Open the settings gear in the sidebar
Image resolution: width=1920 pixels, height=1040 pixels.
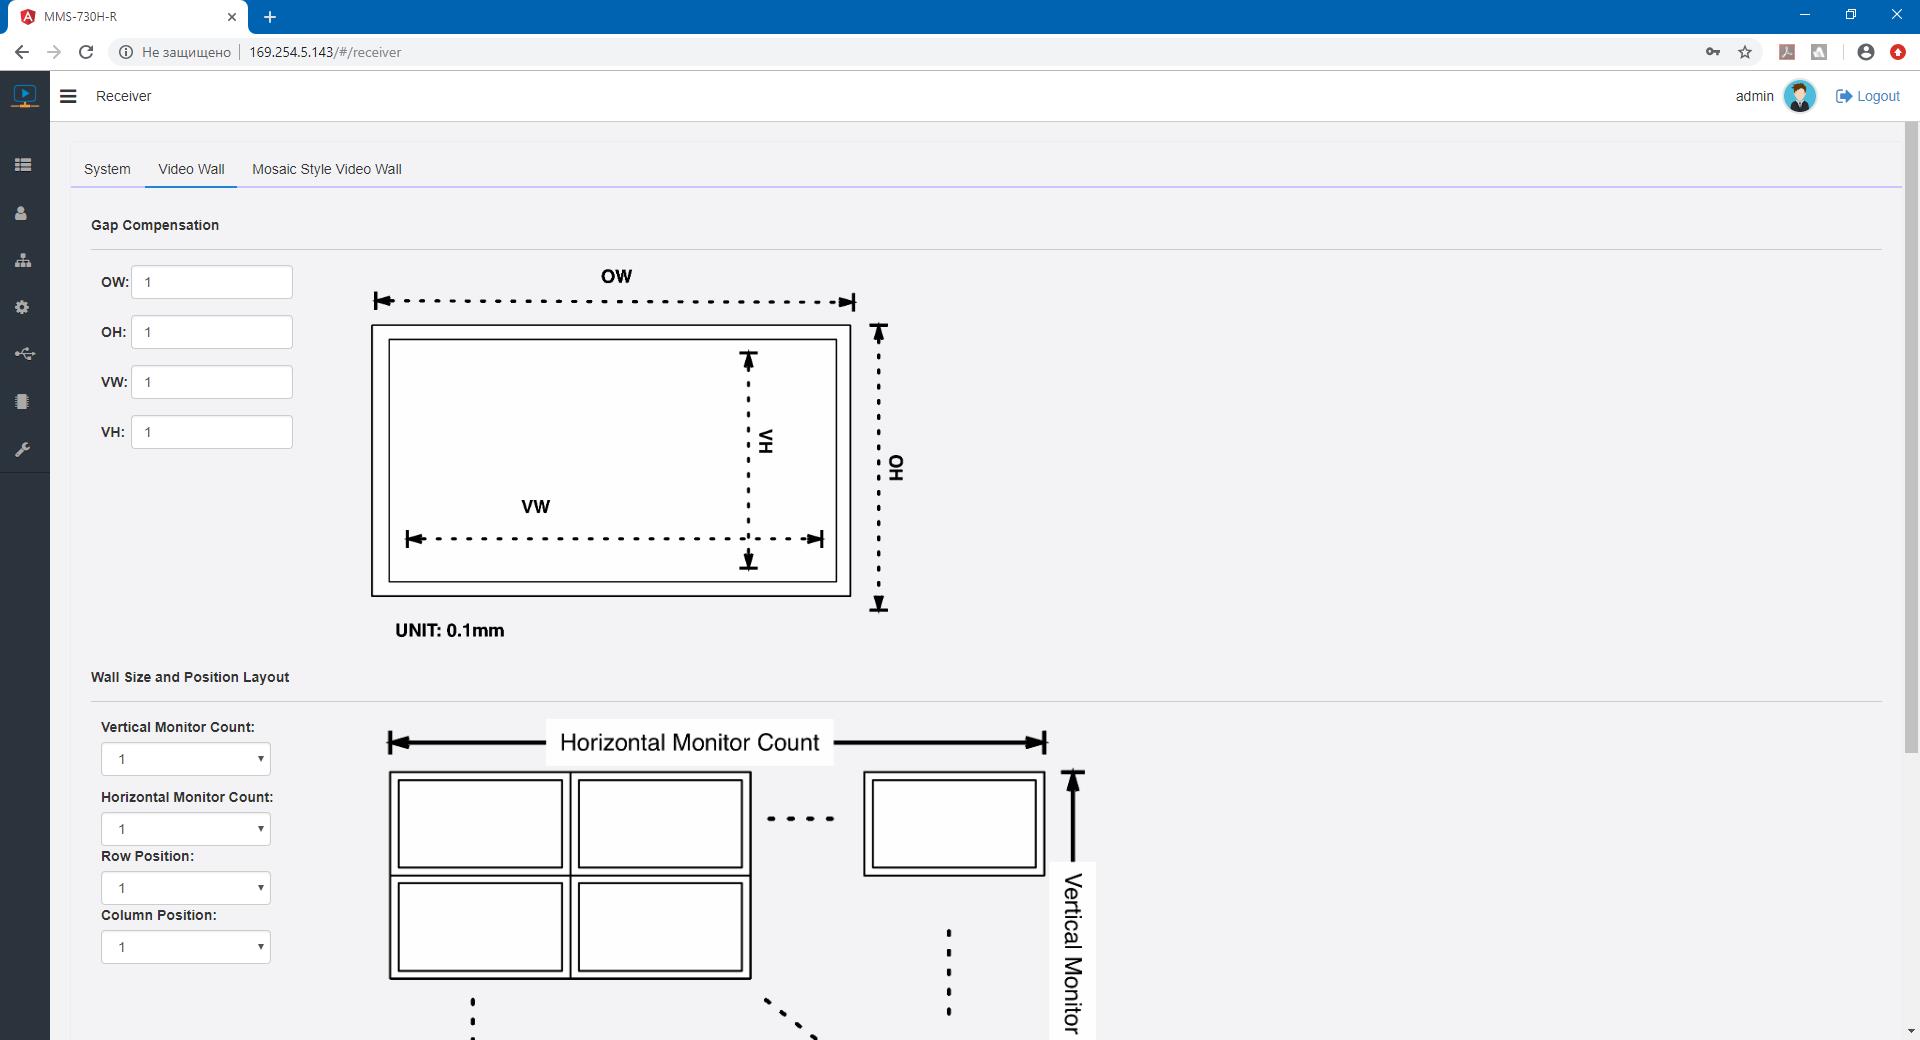(22, 307)
